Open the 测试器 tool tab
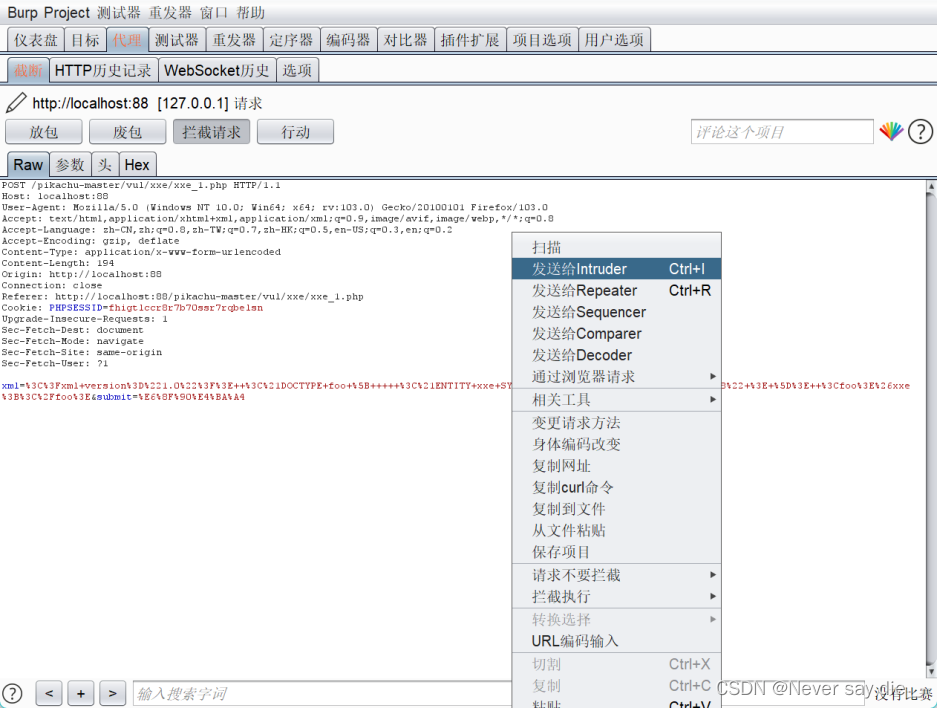The image size is (937, 708). [177, 40]
